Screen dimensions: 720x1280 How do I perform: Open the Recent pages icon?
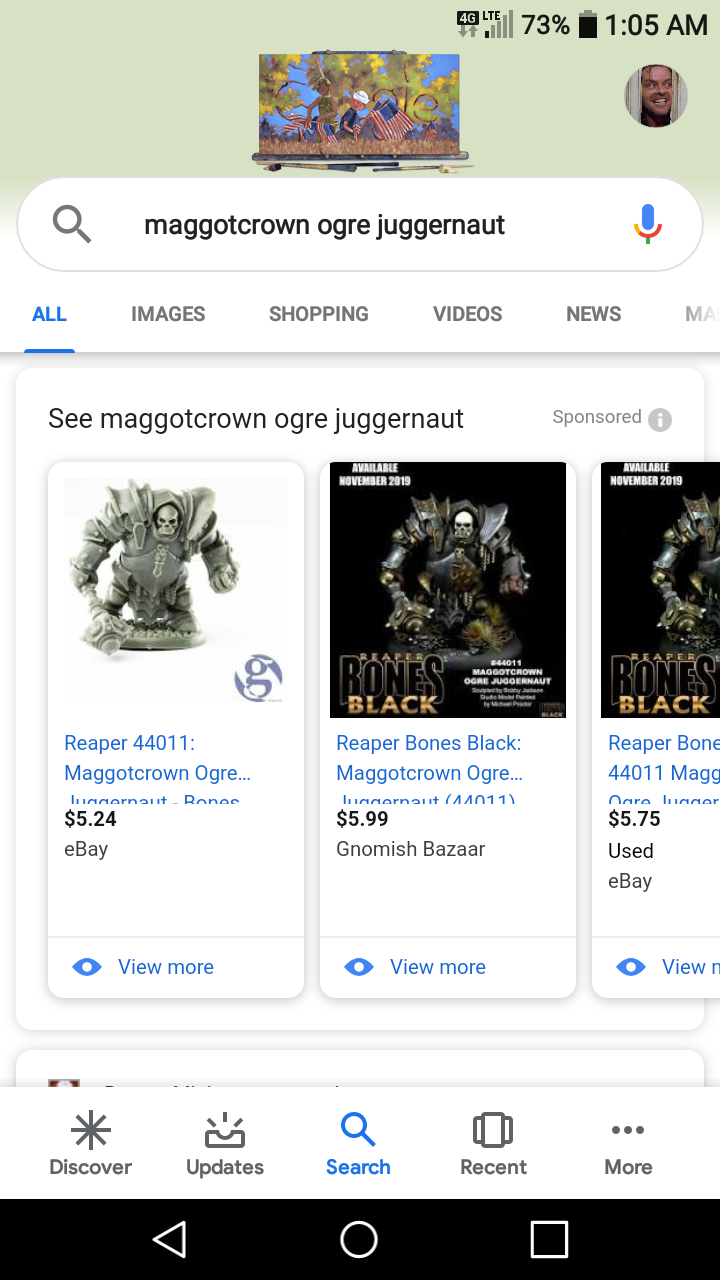[493, 1130]
